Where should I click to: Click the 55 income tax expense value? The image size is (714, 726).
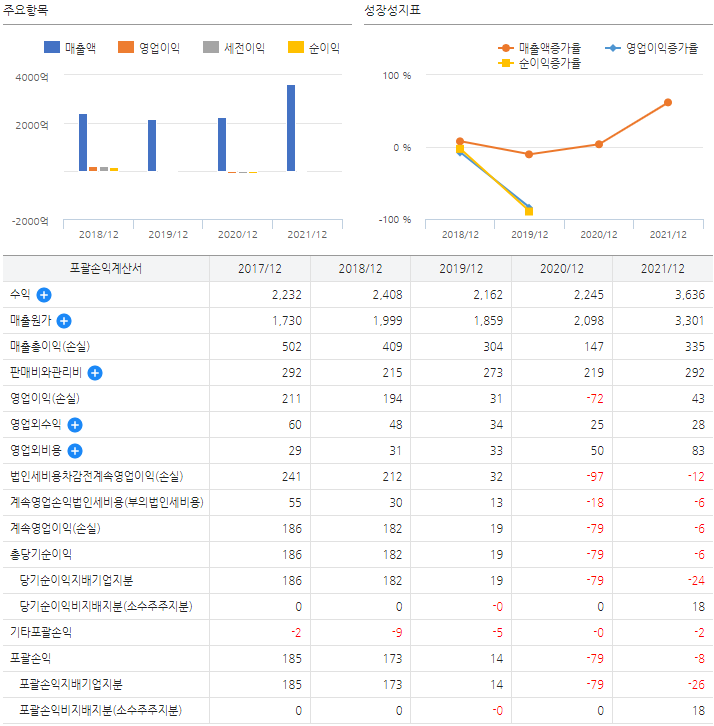295,502
